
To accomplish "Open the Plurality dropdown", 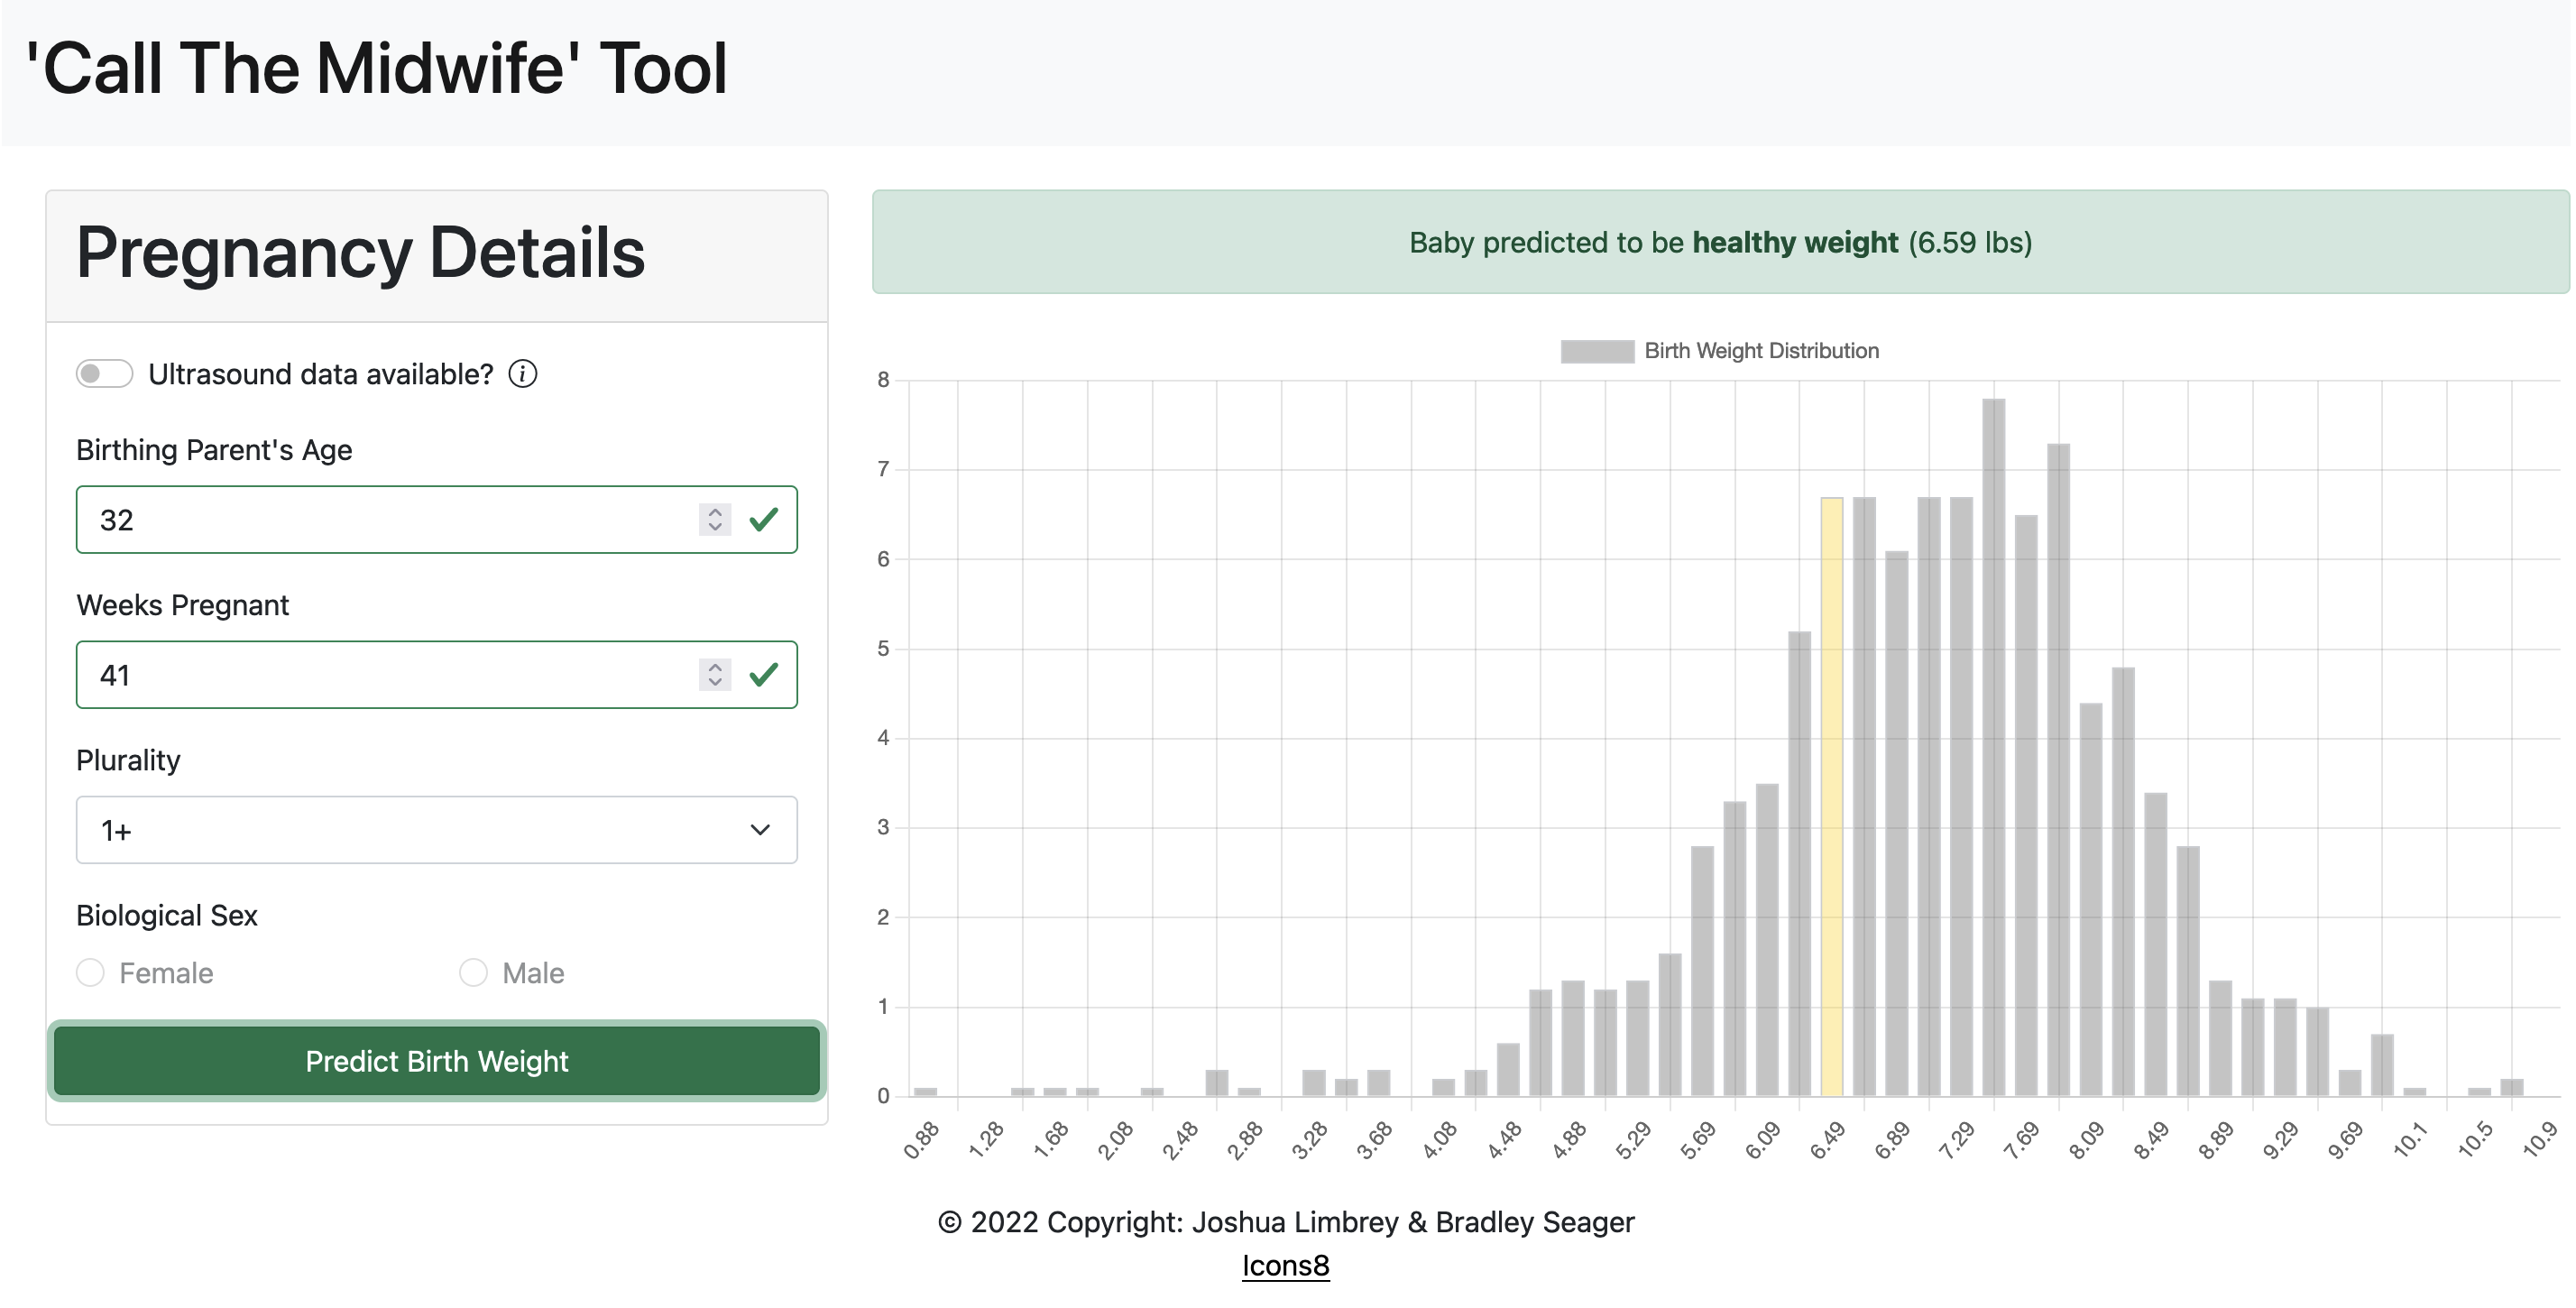I will click(436, 830).
